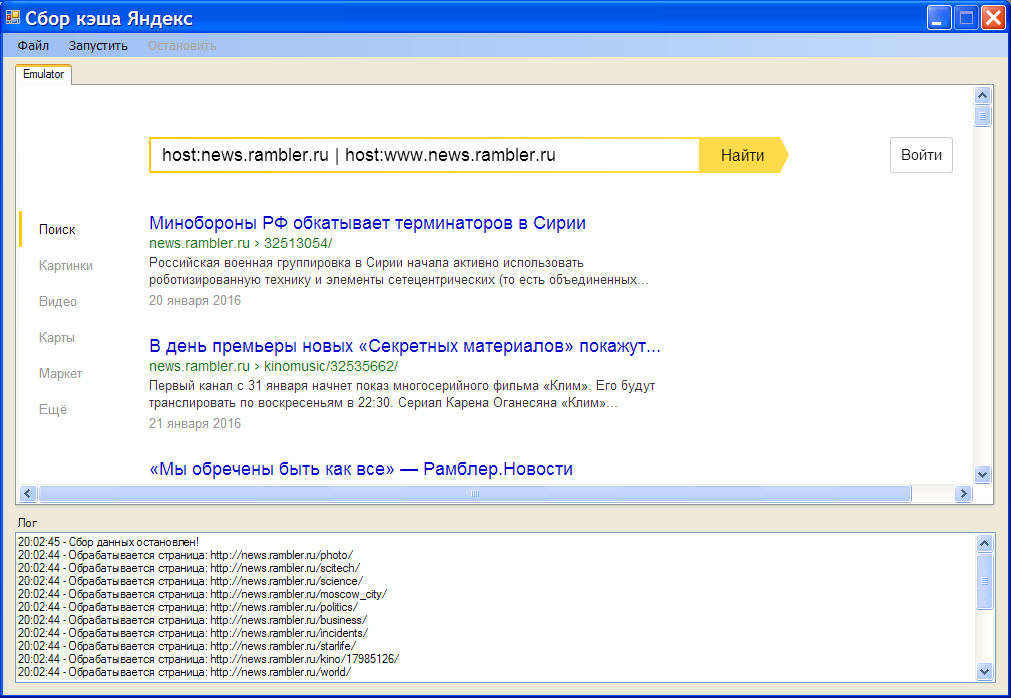This screenshot has width=1011, height=698.
Task: Click the horizontal scrollbar left arrow
Action: pos(27,494)
